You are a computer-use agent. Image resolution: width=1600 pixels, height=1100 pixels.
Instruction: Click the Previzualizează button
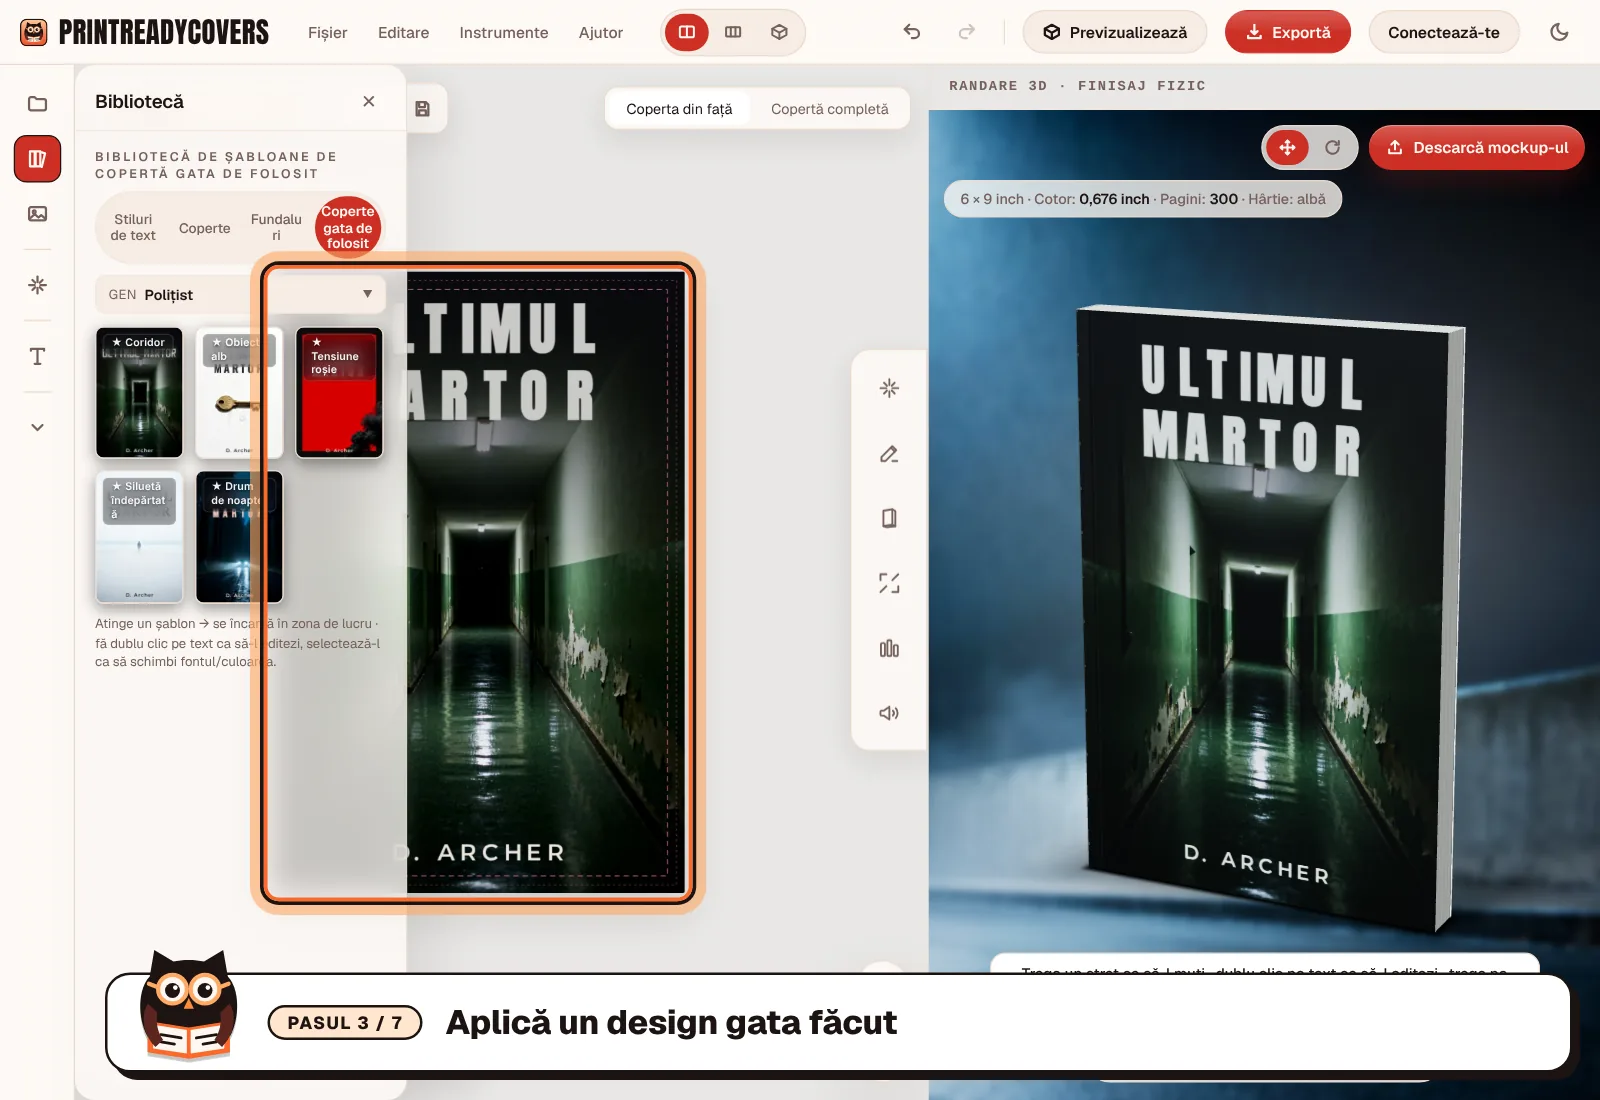click(x=1115, y=32)
